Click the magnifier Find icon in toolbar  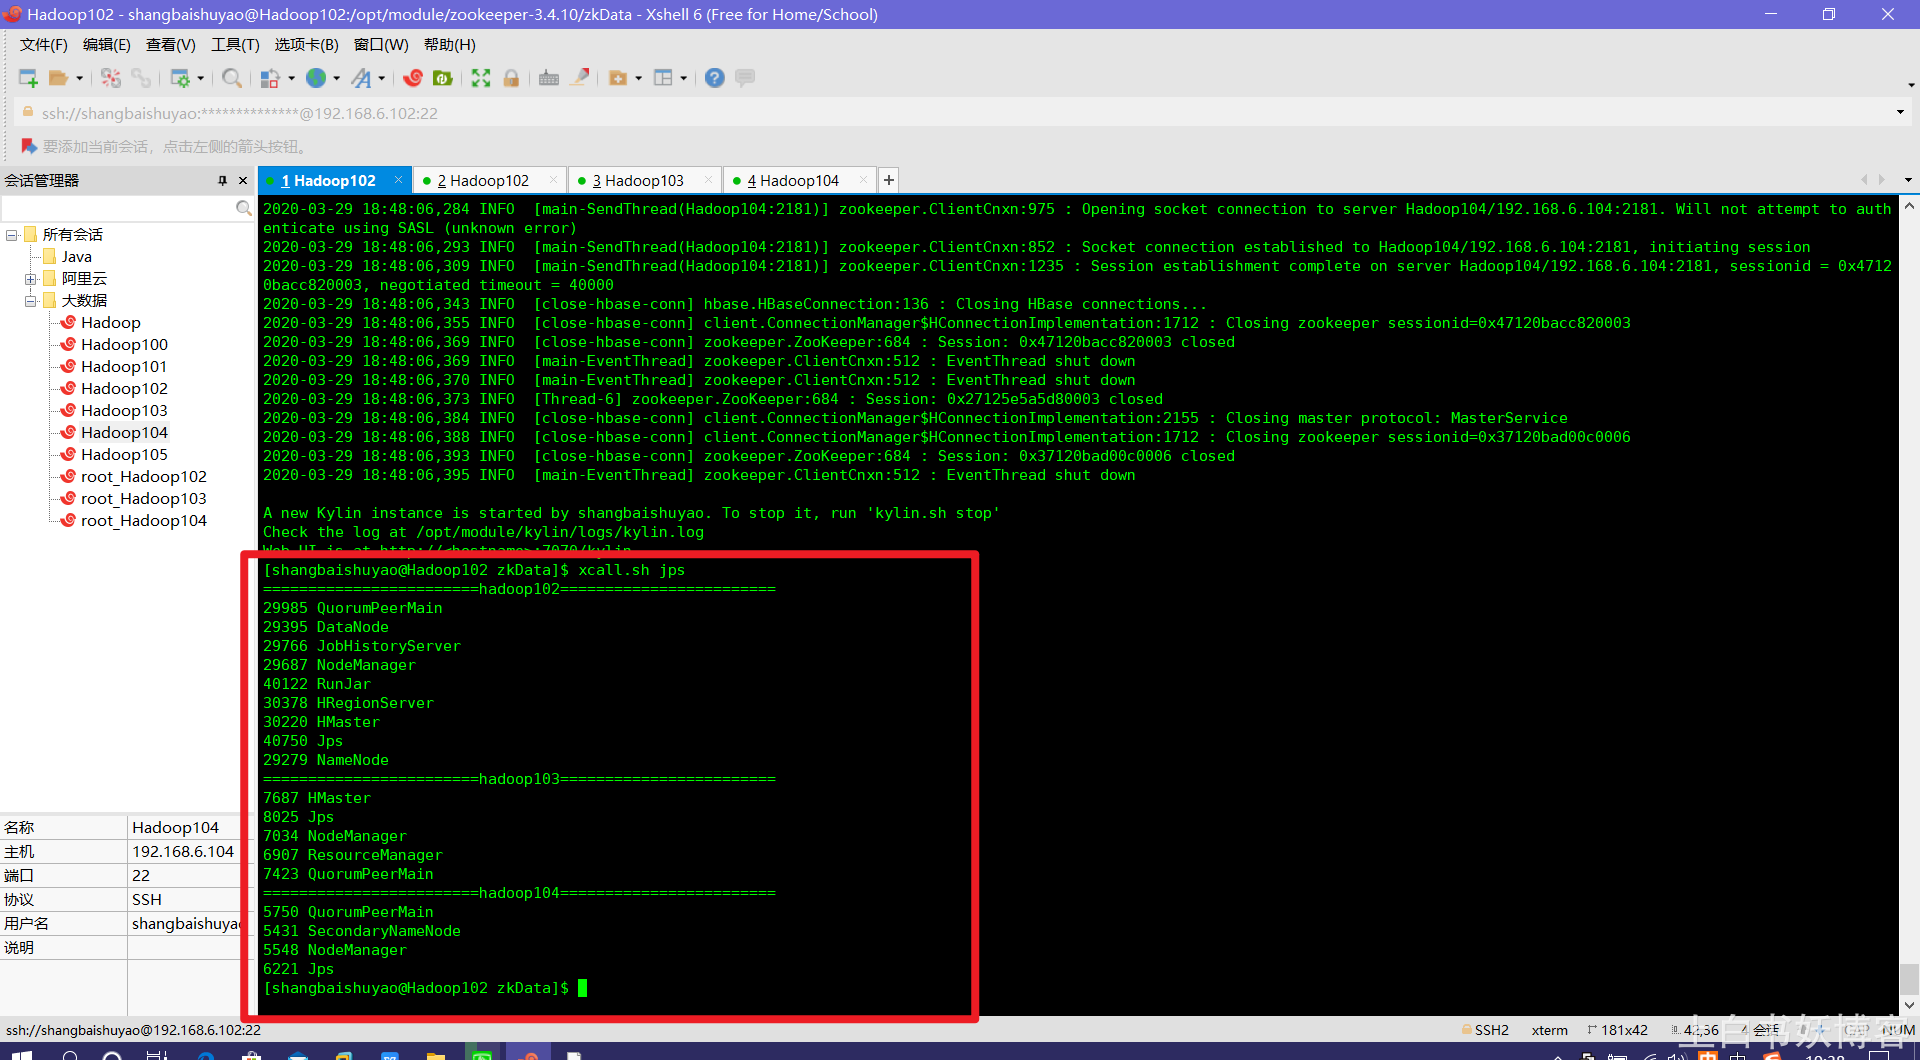232,78
